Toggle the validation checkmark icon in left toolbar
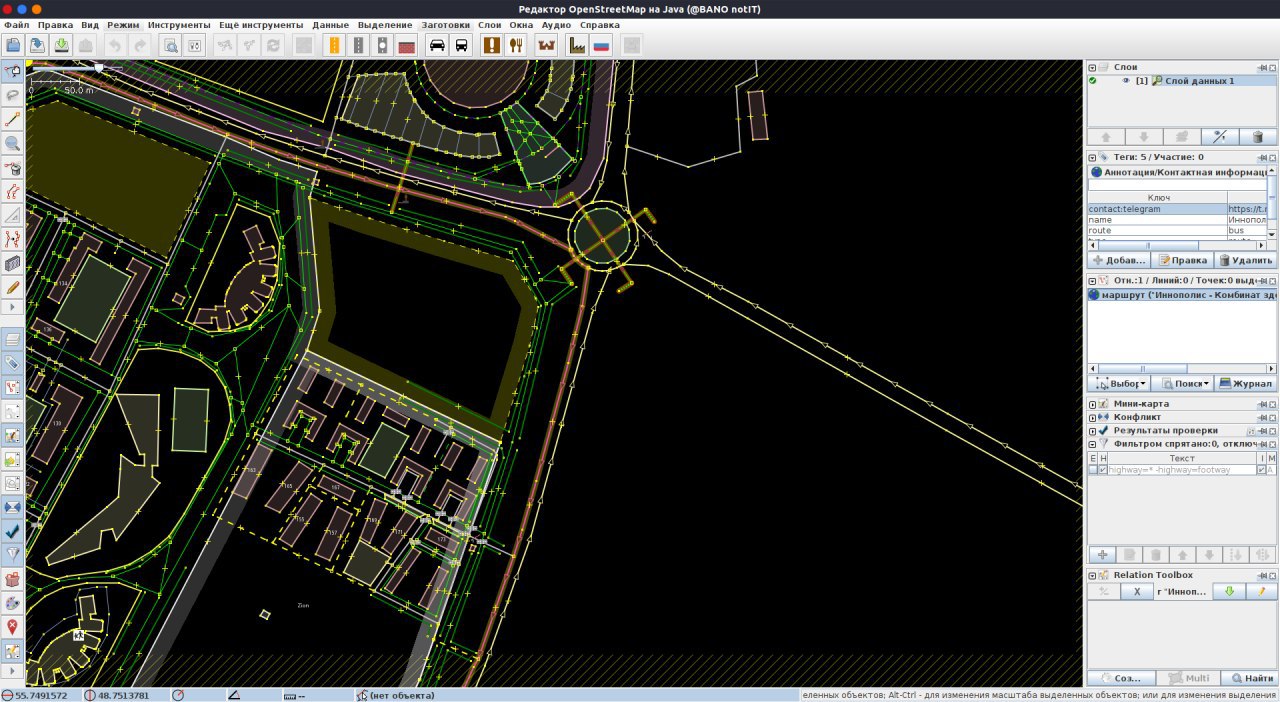 13,531
